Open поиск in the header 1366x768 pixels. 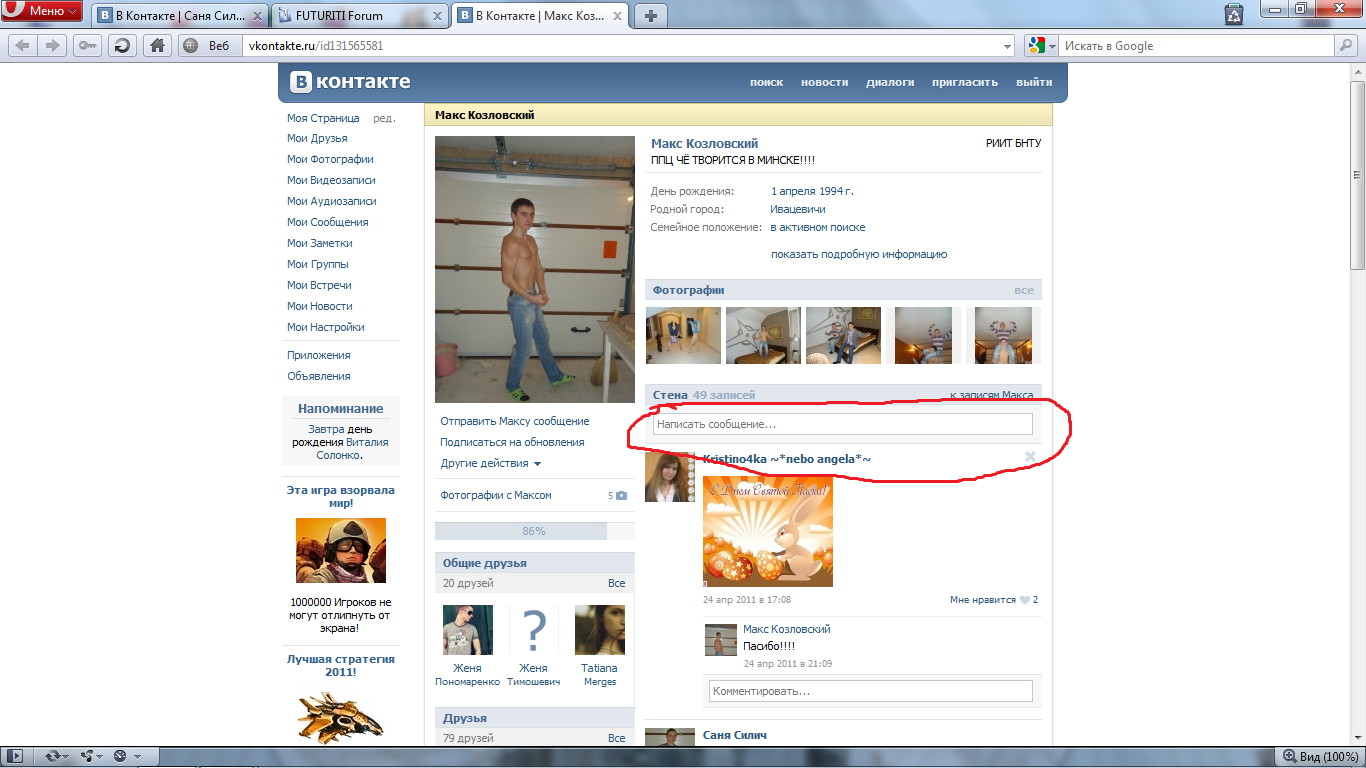(766, 83)
